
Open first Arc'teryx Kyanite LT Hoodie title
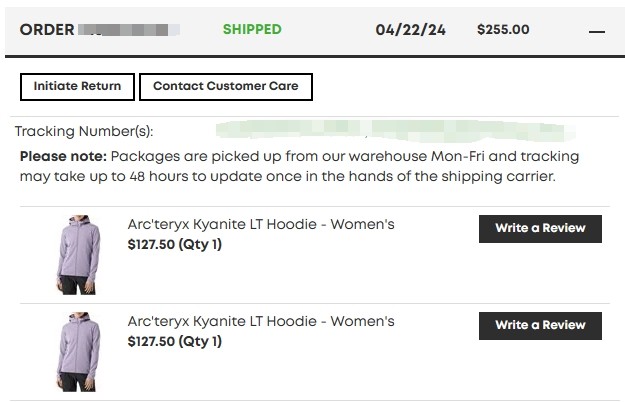[261, 225]
